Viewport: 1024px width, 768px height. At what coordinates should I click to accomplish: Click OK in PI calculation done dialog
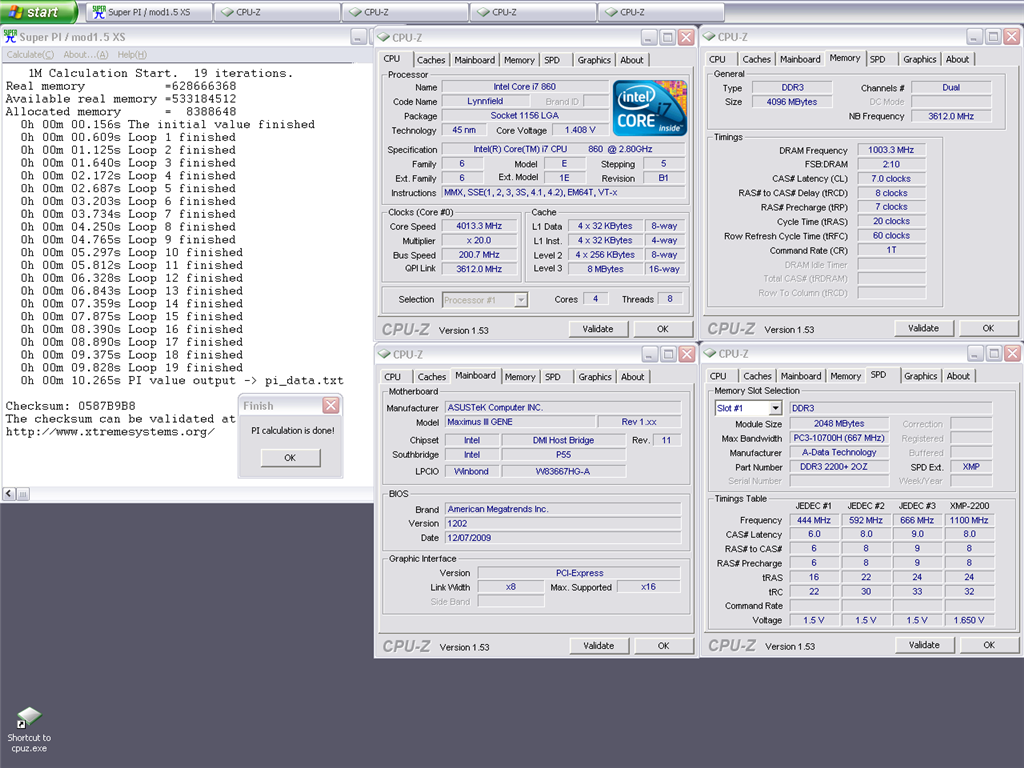[290, 457]
